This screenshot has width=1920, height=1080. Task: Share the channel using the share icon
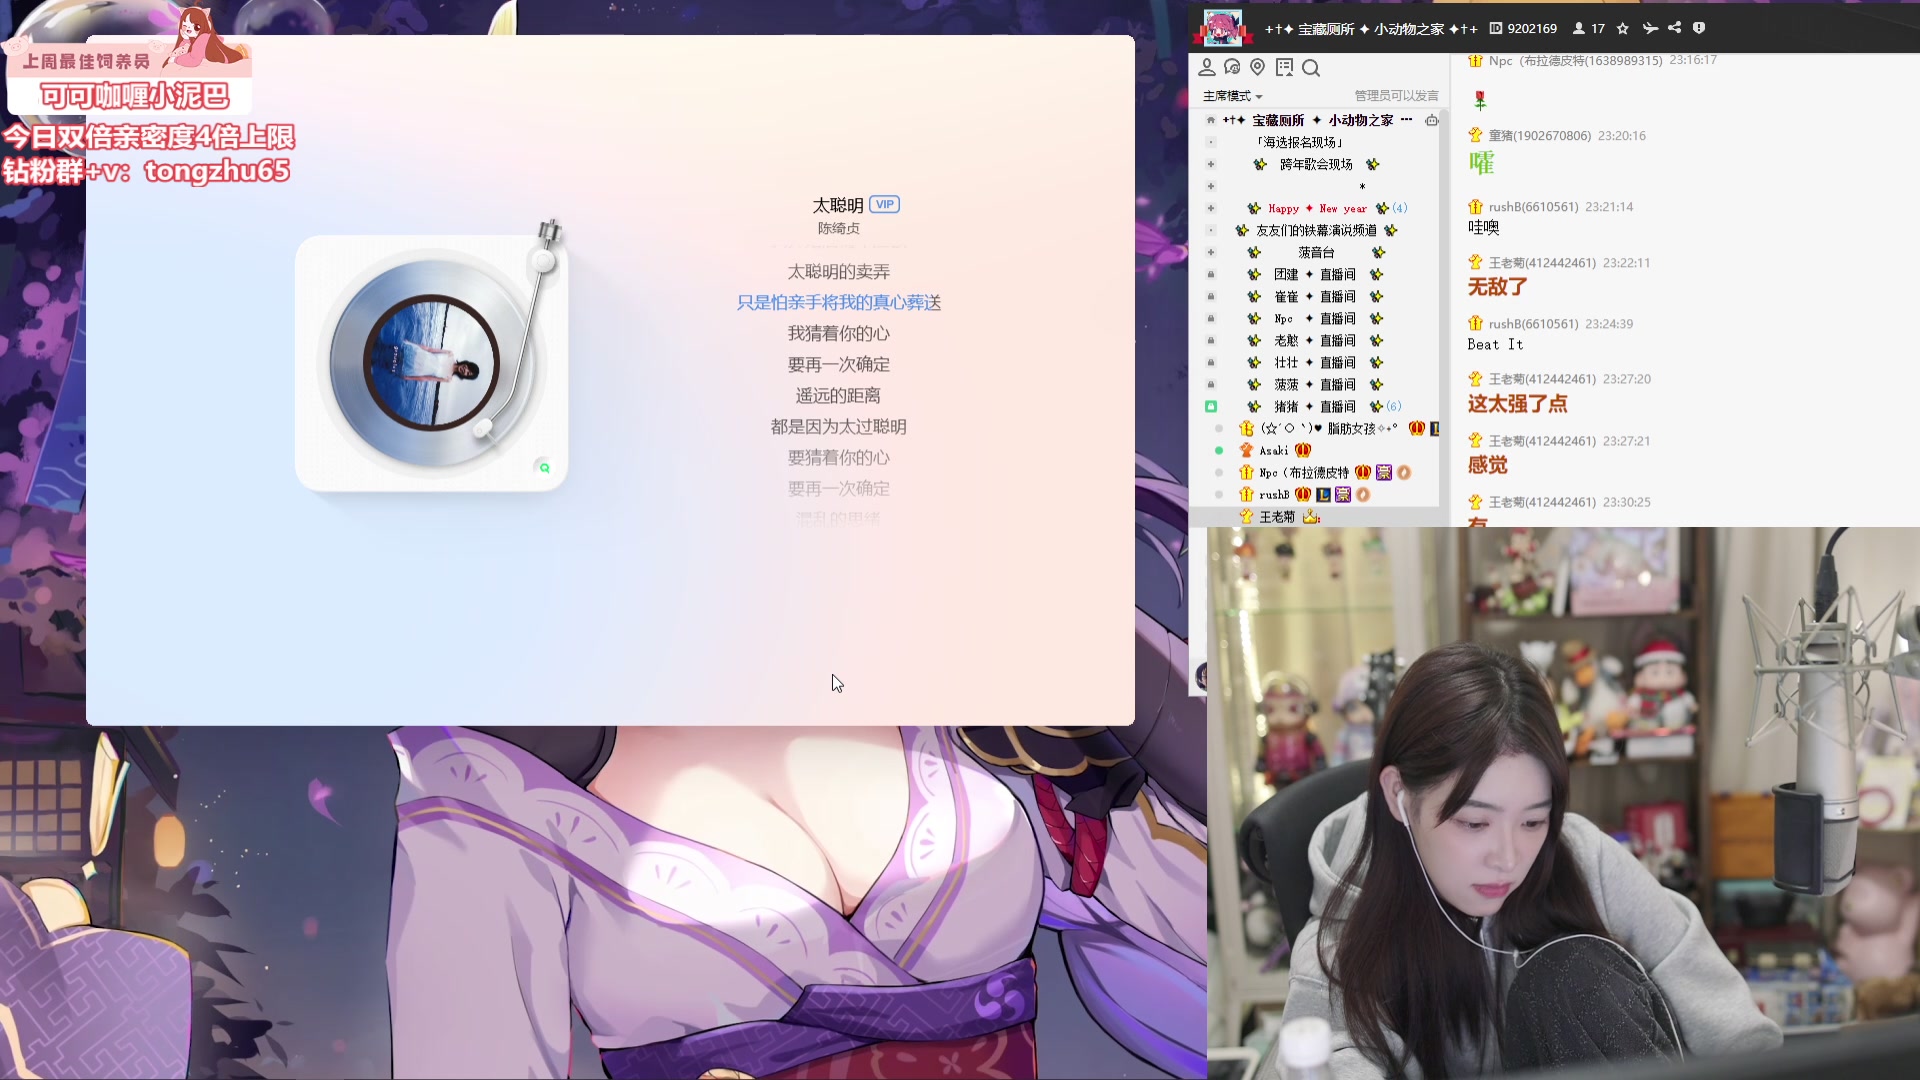(1675, 28)
